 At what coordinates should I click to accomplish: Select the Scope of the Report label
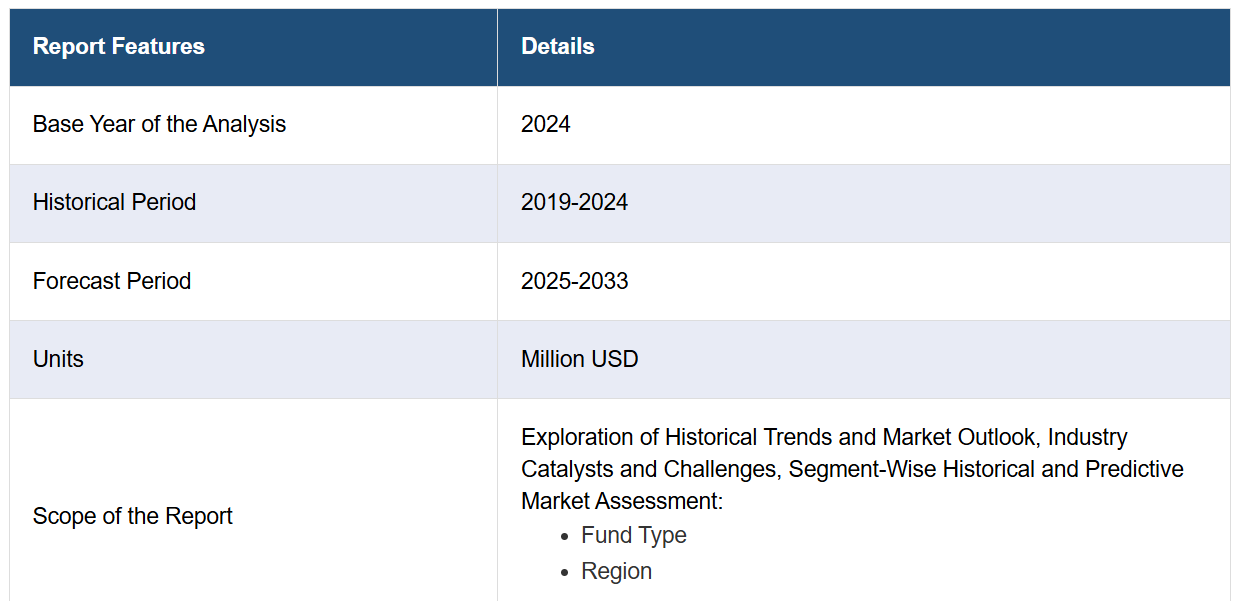[x=132, y=517]
